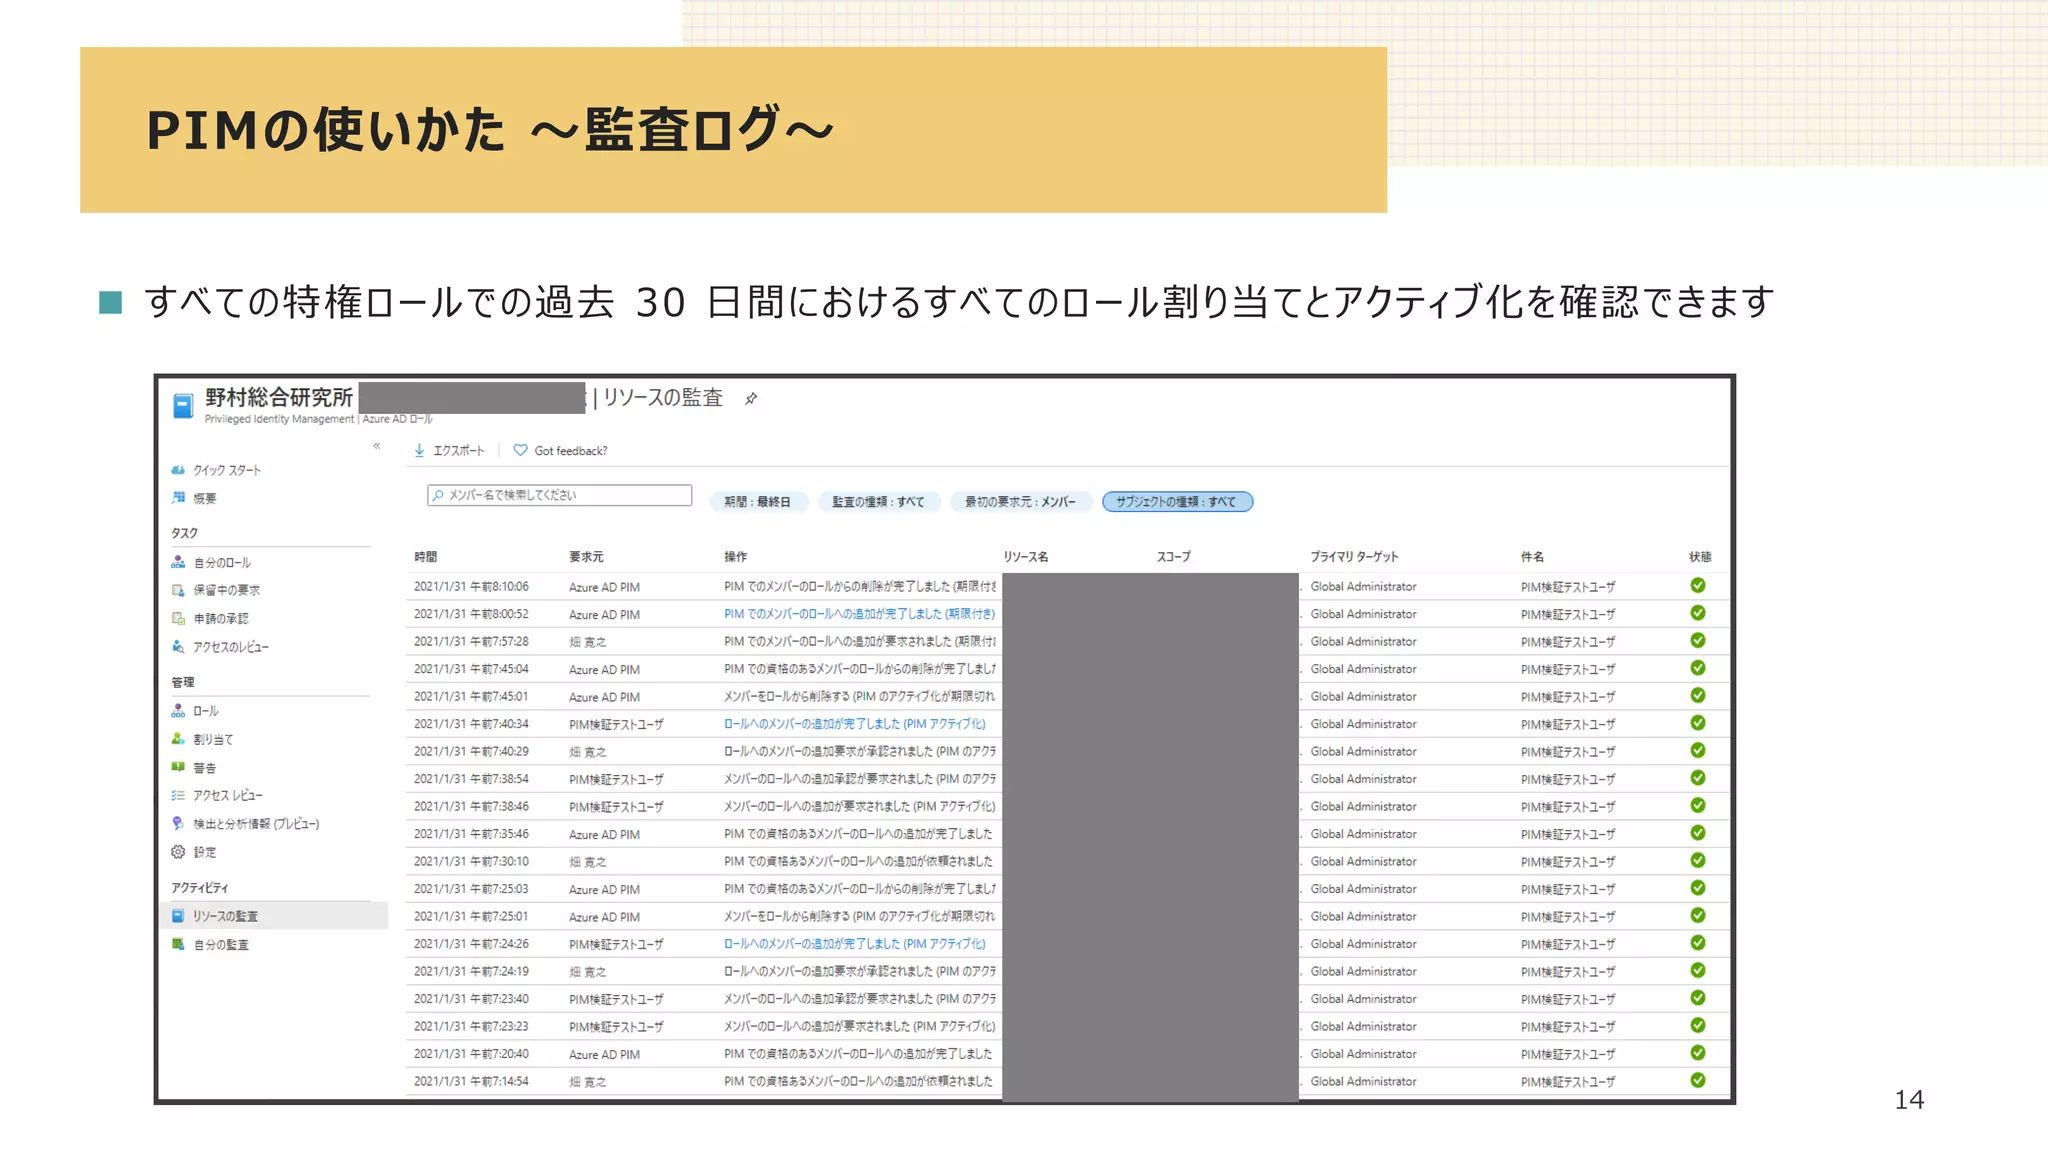Click the エクスポート button
Screen dimensions: 2048x1152
(449, 451)
